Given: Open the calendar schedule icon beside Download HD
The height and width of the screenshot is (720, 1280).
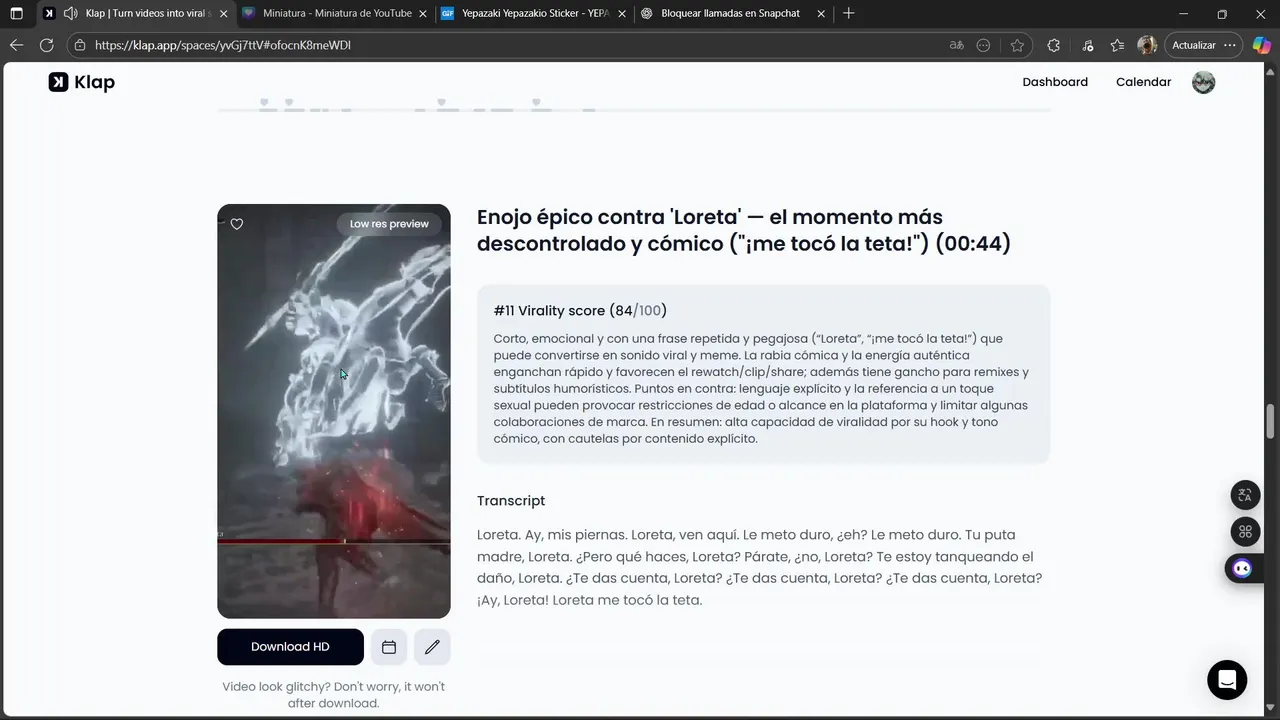Looking at the screenshot, I should 389,647.
